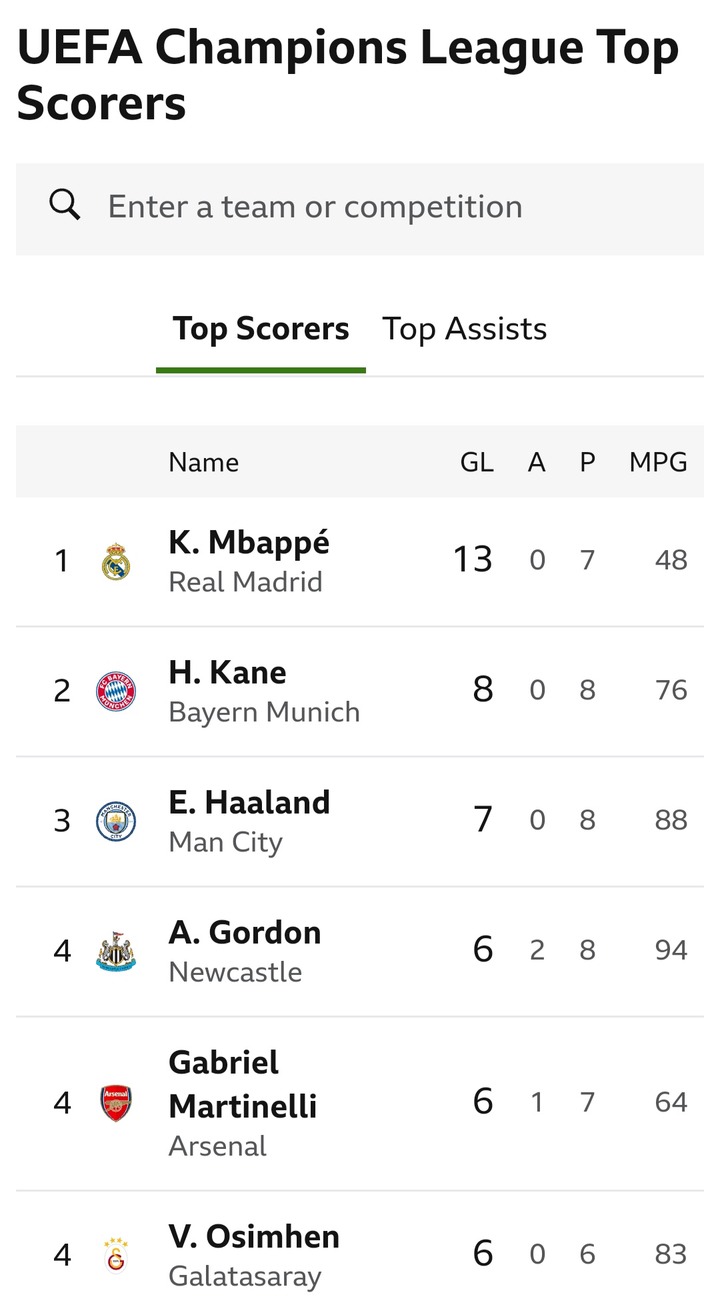Select Gabriel Martinelli player name
The width and height of the screenshot is (720, 1299).
pyautogui.click(x=243, y=1084)
